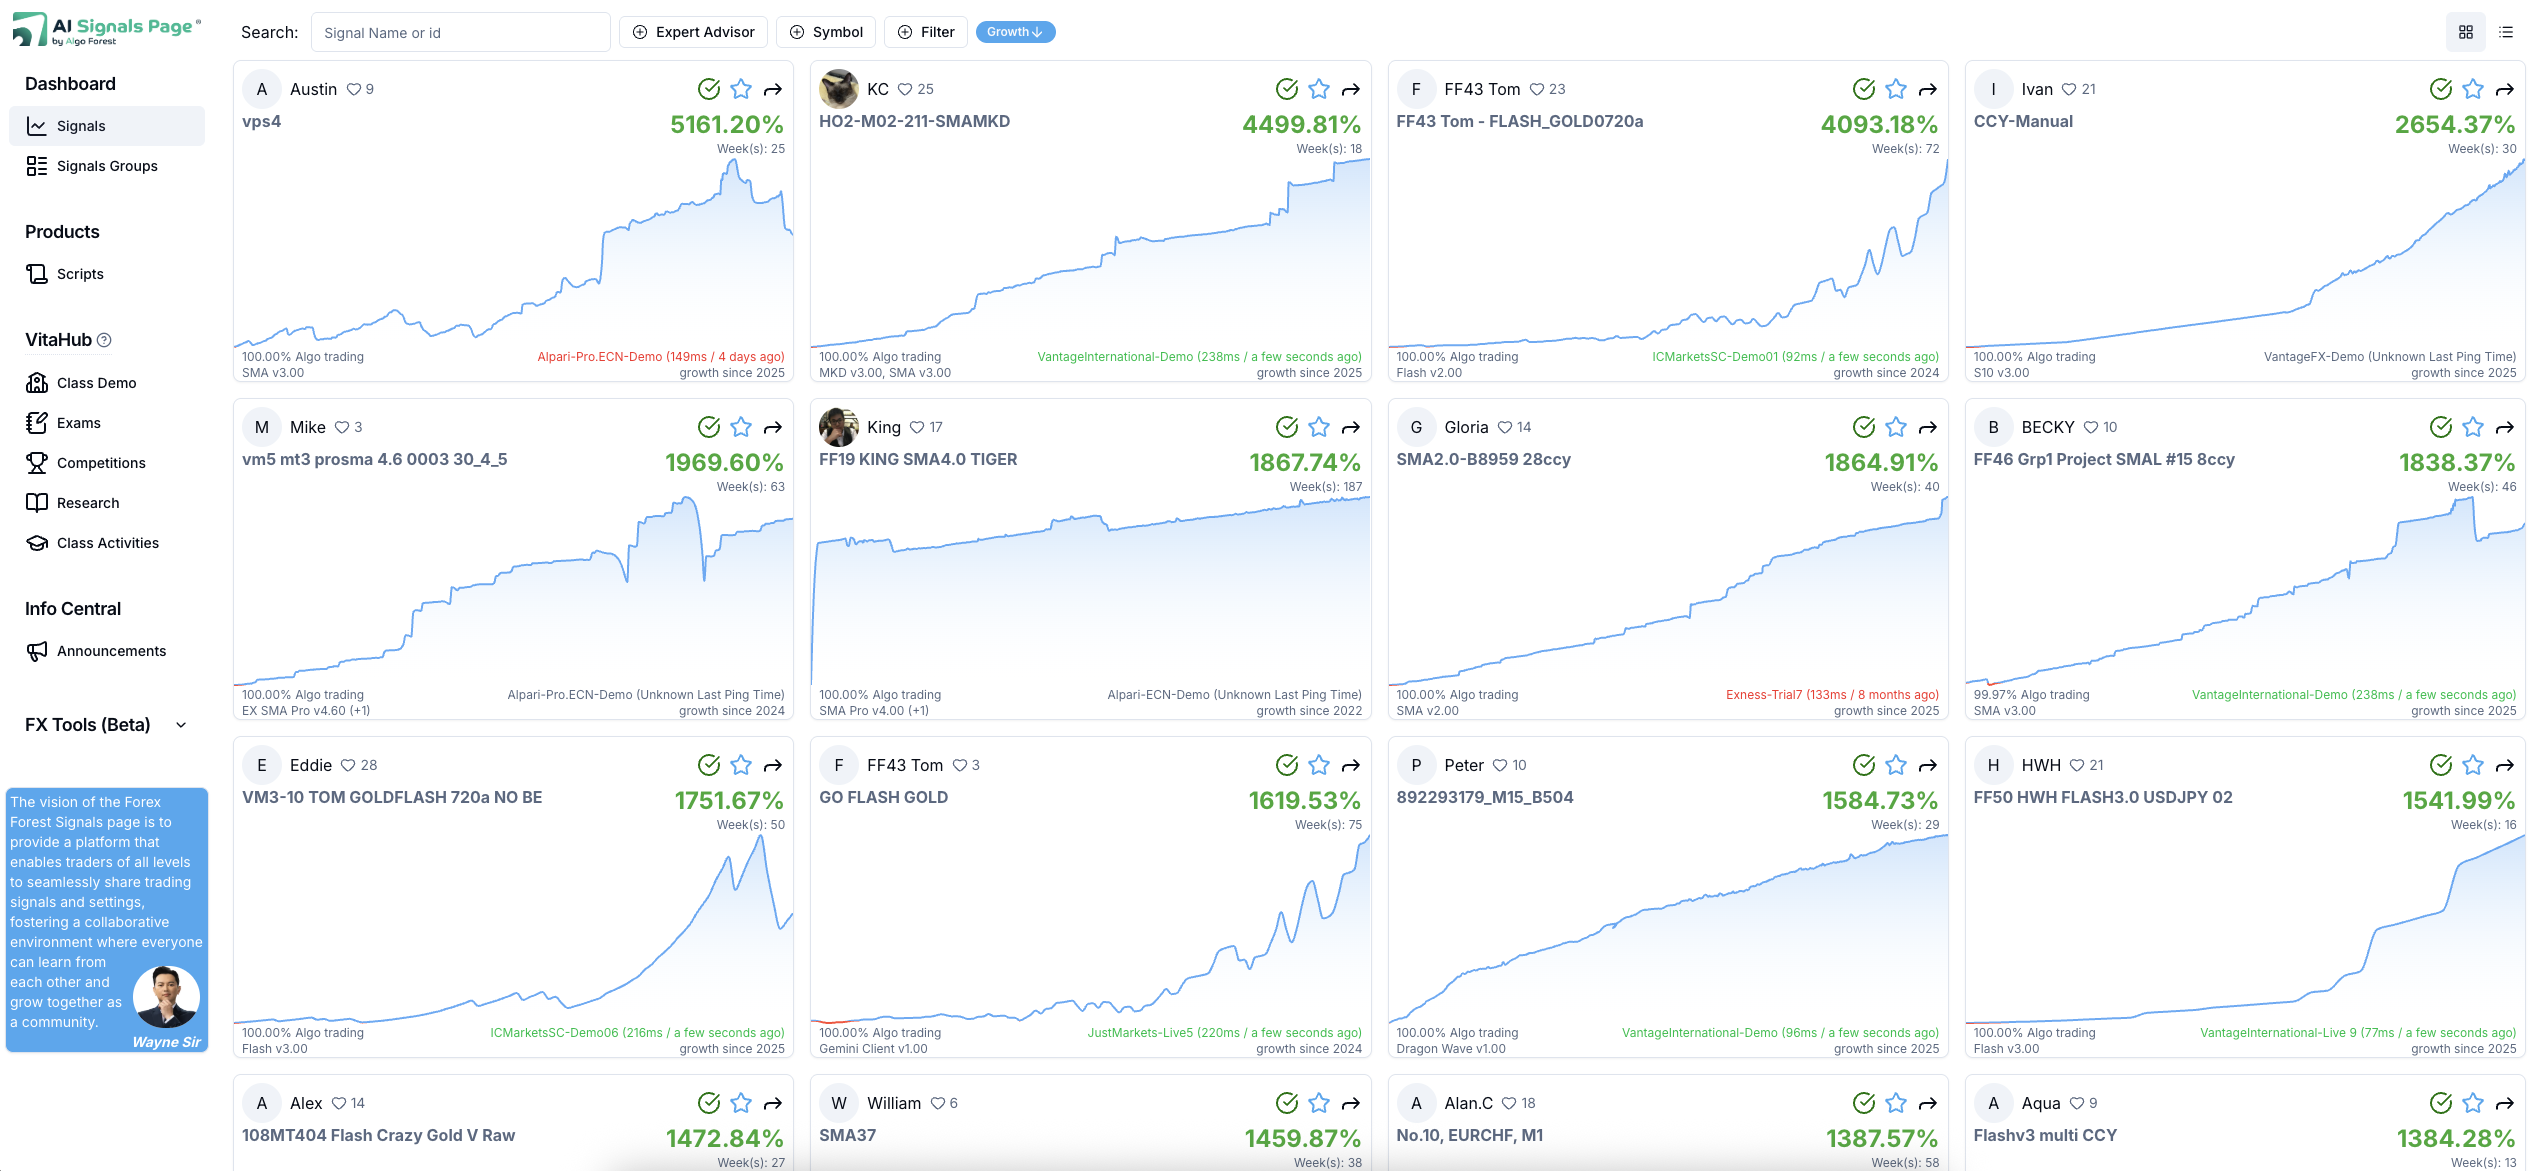Image resolution: width=2540 pixels, height=1171 pixels.
Task: Click the verified checkmark on Gloria's card
Action: (1864, 427)
